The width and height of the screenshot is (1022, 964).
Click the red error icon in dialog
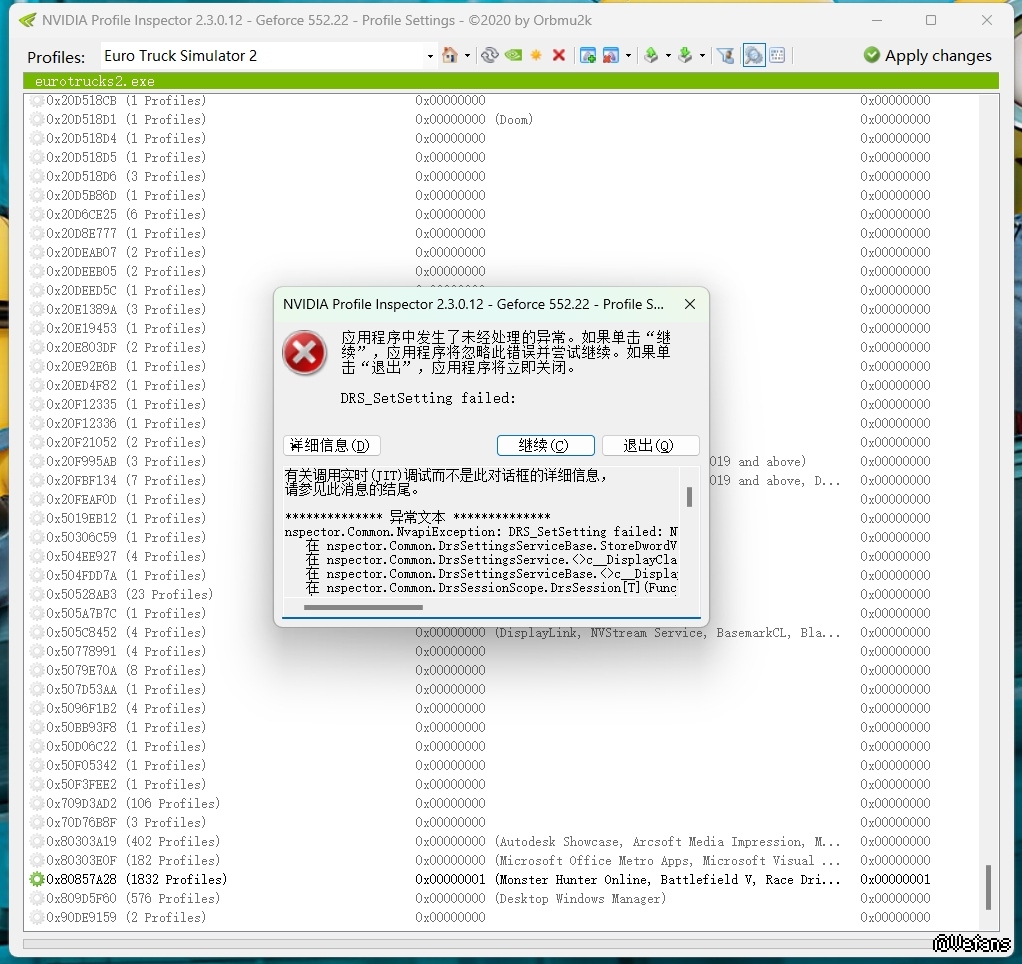click(x=304, y=353)
